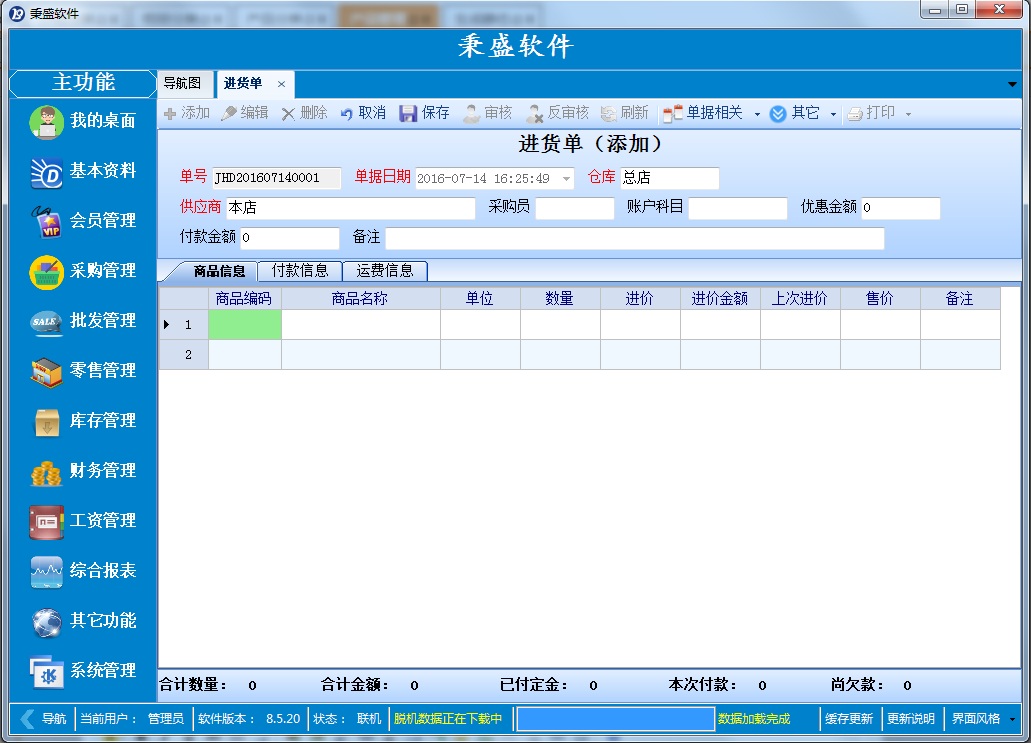Click the 商品名称 column header
This screenshot has width=1031, height=747.
[360, 299]
